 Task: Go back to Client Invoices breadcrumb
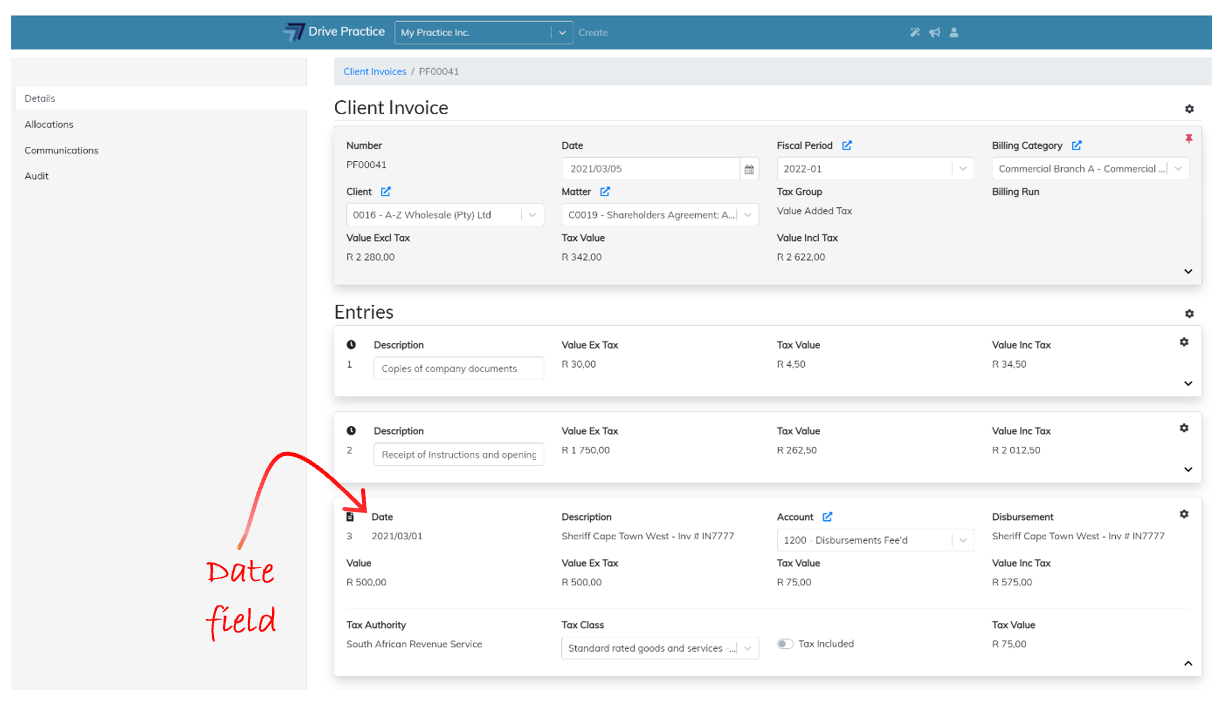point(375,72)
